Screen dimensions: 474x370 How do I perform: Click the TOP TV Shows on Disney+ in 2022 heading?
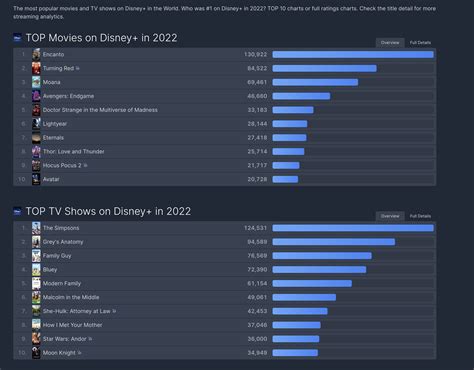[x=108, y=211]
